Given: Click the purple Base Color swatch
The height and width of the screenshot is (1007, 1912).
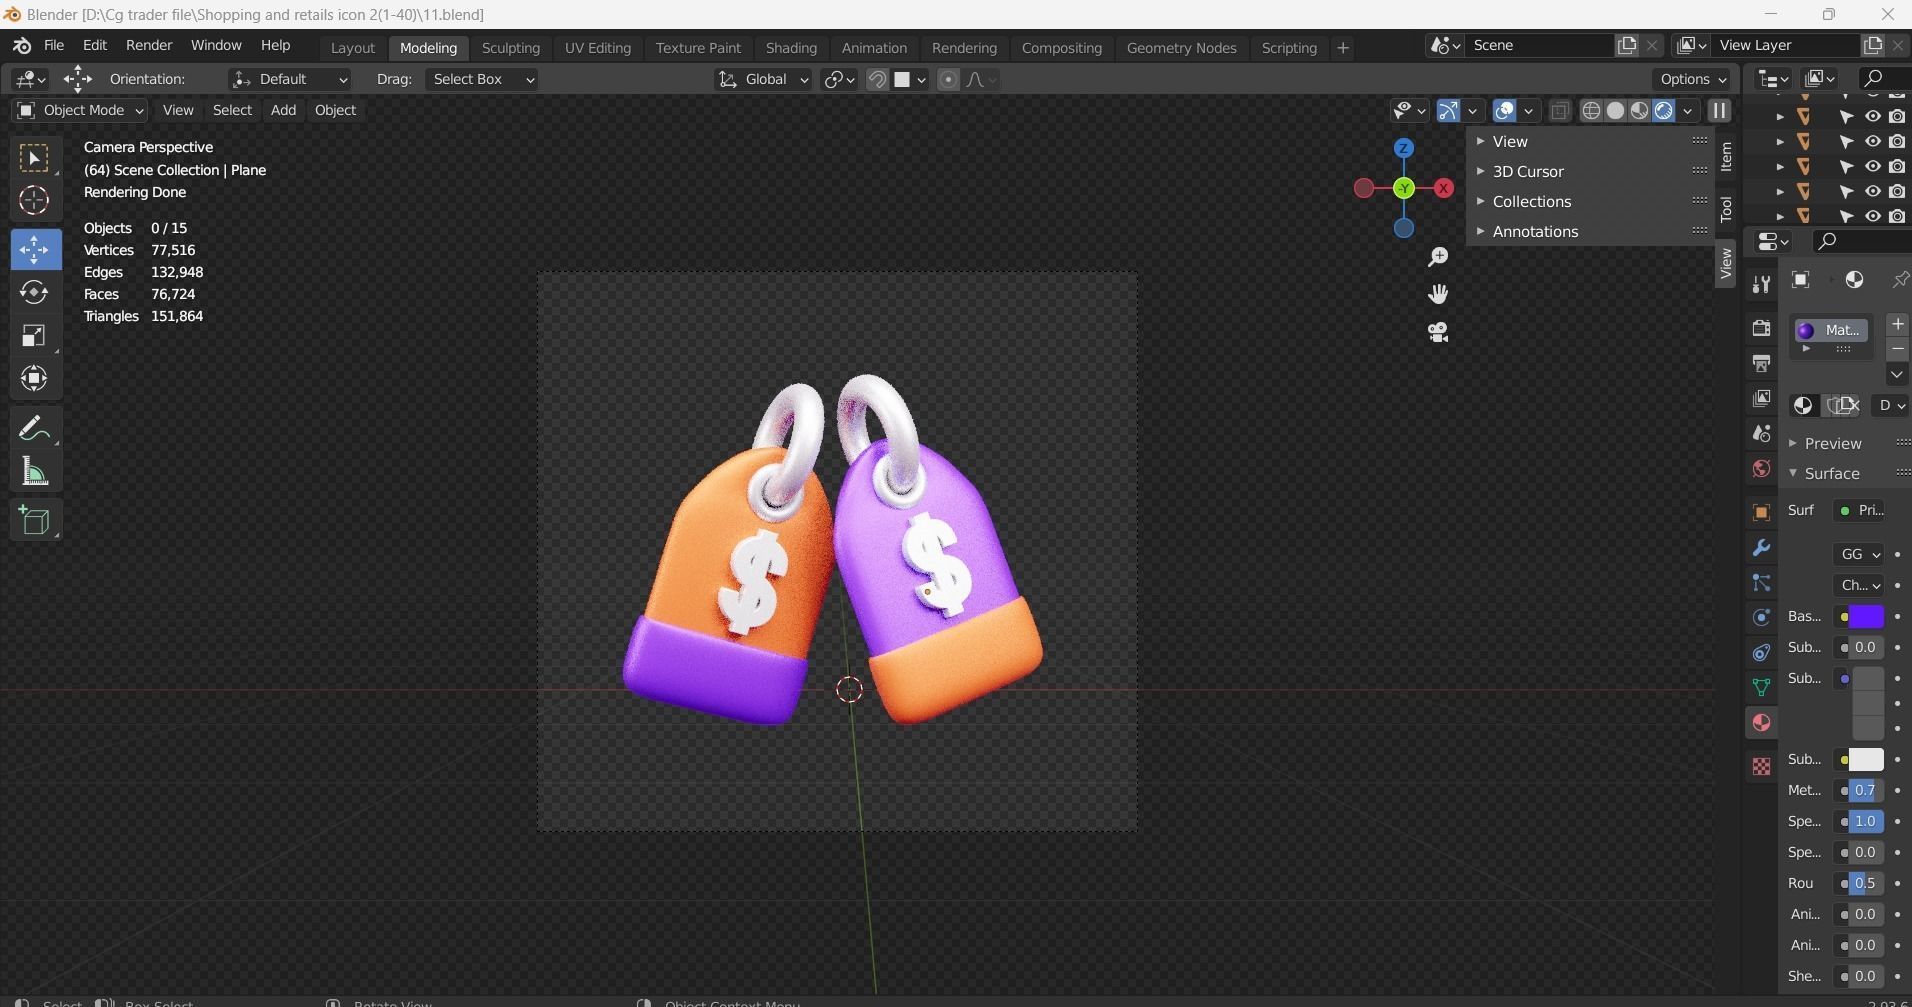Looking at the screenshot, I should [1866, 616].
